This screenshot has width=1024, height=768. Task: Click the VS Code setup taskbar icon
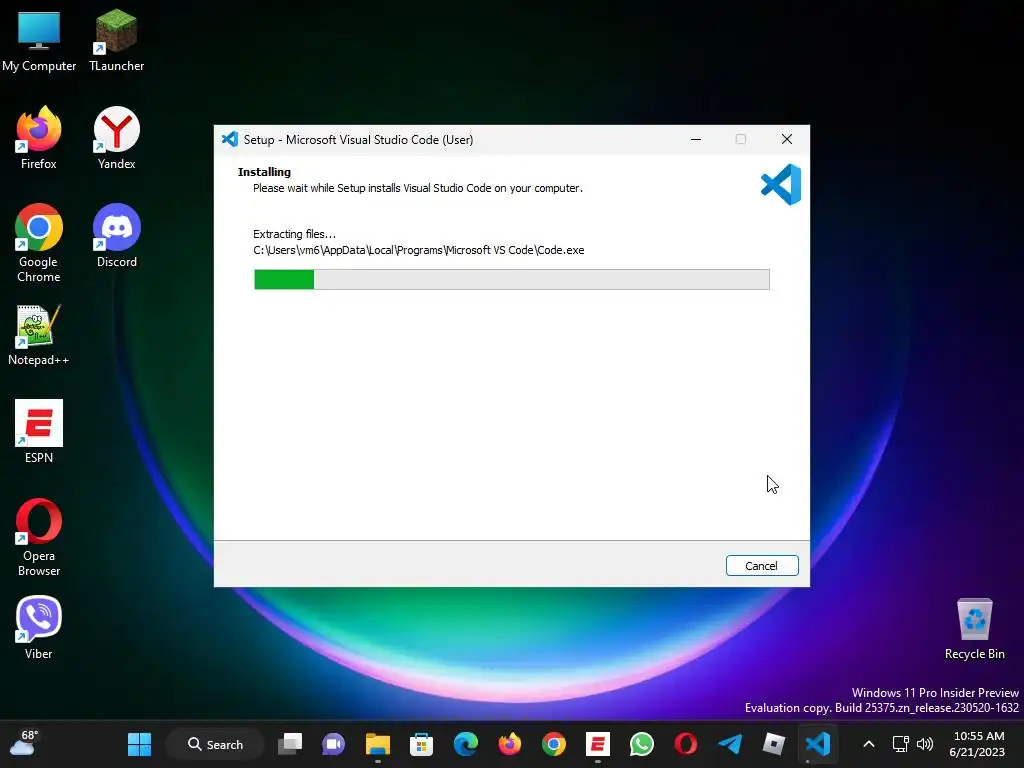coord(818,744)
